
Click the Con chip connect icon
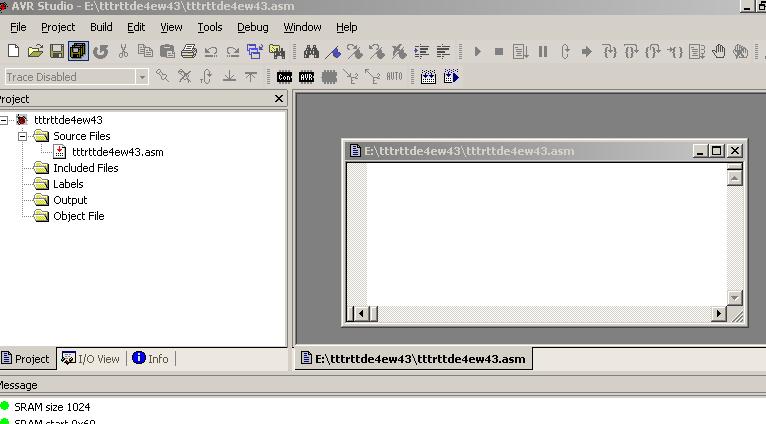click(x=284, y=77)
